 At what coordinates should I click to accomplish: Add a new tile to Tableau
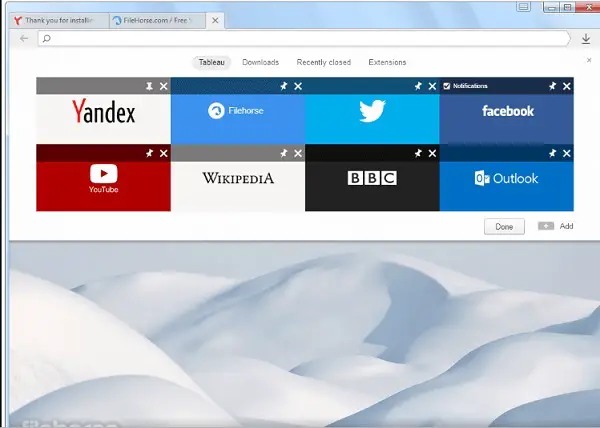tap(555, 226)
